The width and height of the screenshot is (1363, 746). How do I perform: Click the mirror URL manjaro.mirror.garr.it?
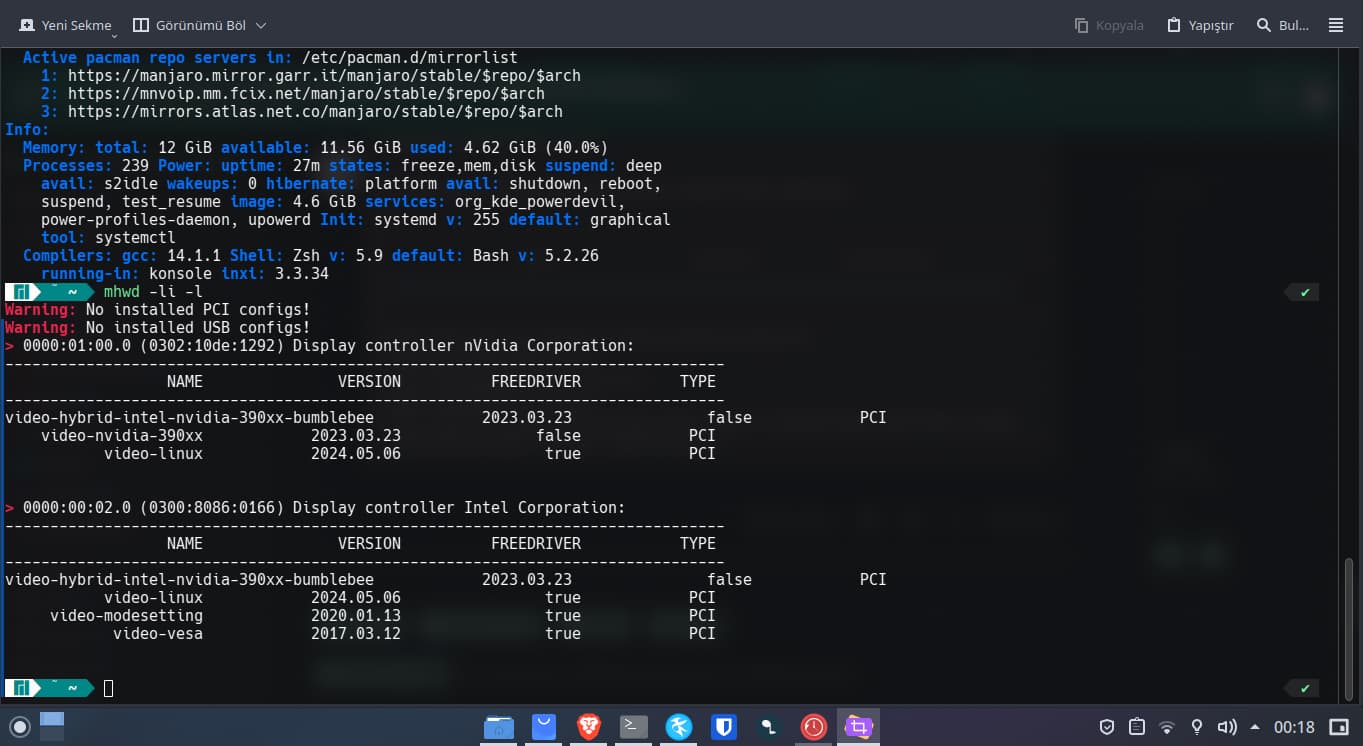(325, 76)
